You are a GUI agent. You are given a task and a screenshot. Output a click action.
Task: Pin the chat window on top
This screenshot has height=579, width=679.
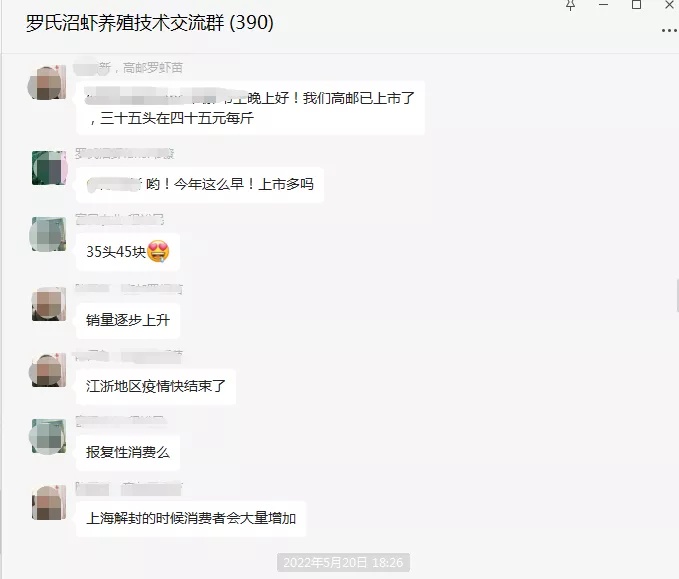(x=570, y=5)
